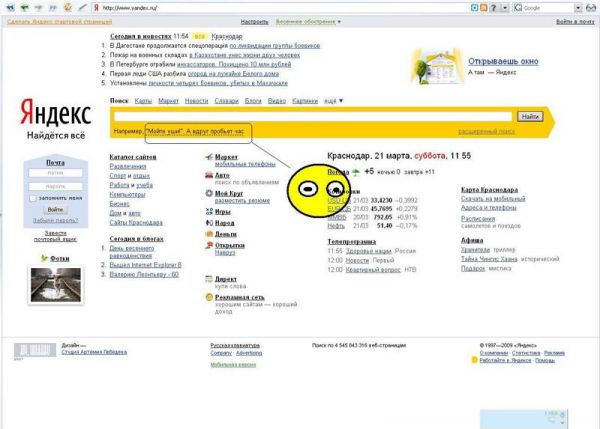Open the Весеннее оформление theme dropdown
This screenshot has width=600, height=429.
click(x=308, y=22)
